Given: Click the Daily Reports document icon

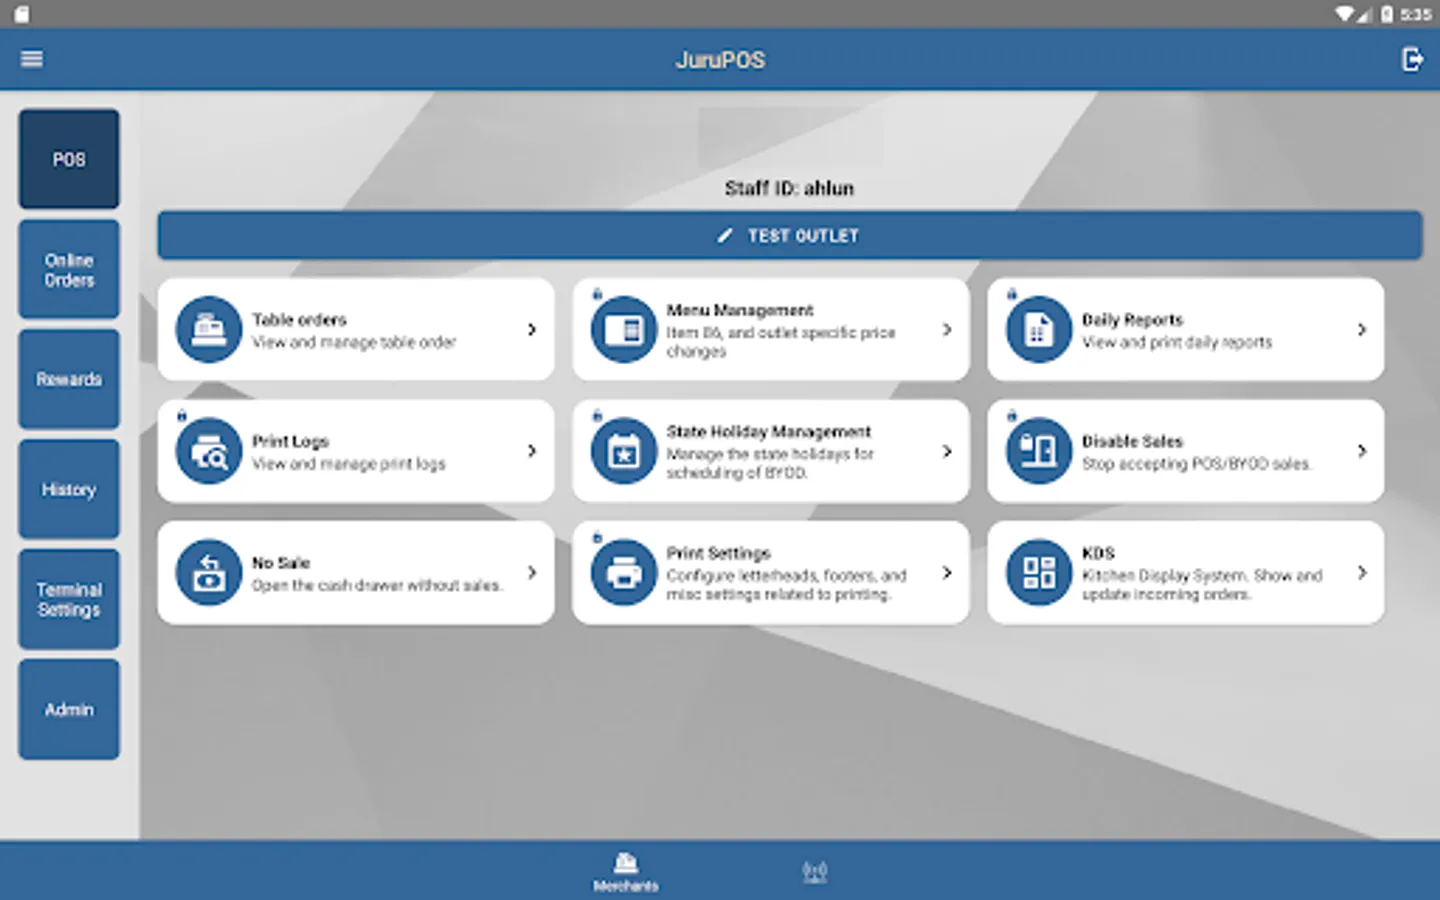Looking at the screenshot, I should (x=1039, y=329).
